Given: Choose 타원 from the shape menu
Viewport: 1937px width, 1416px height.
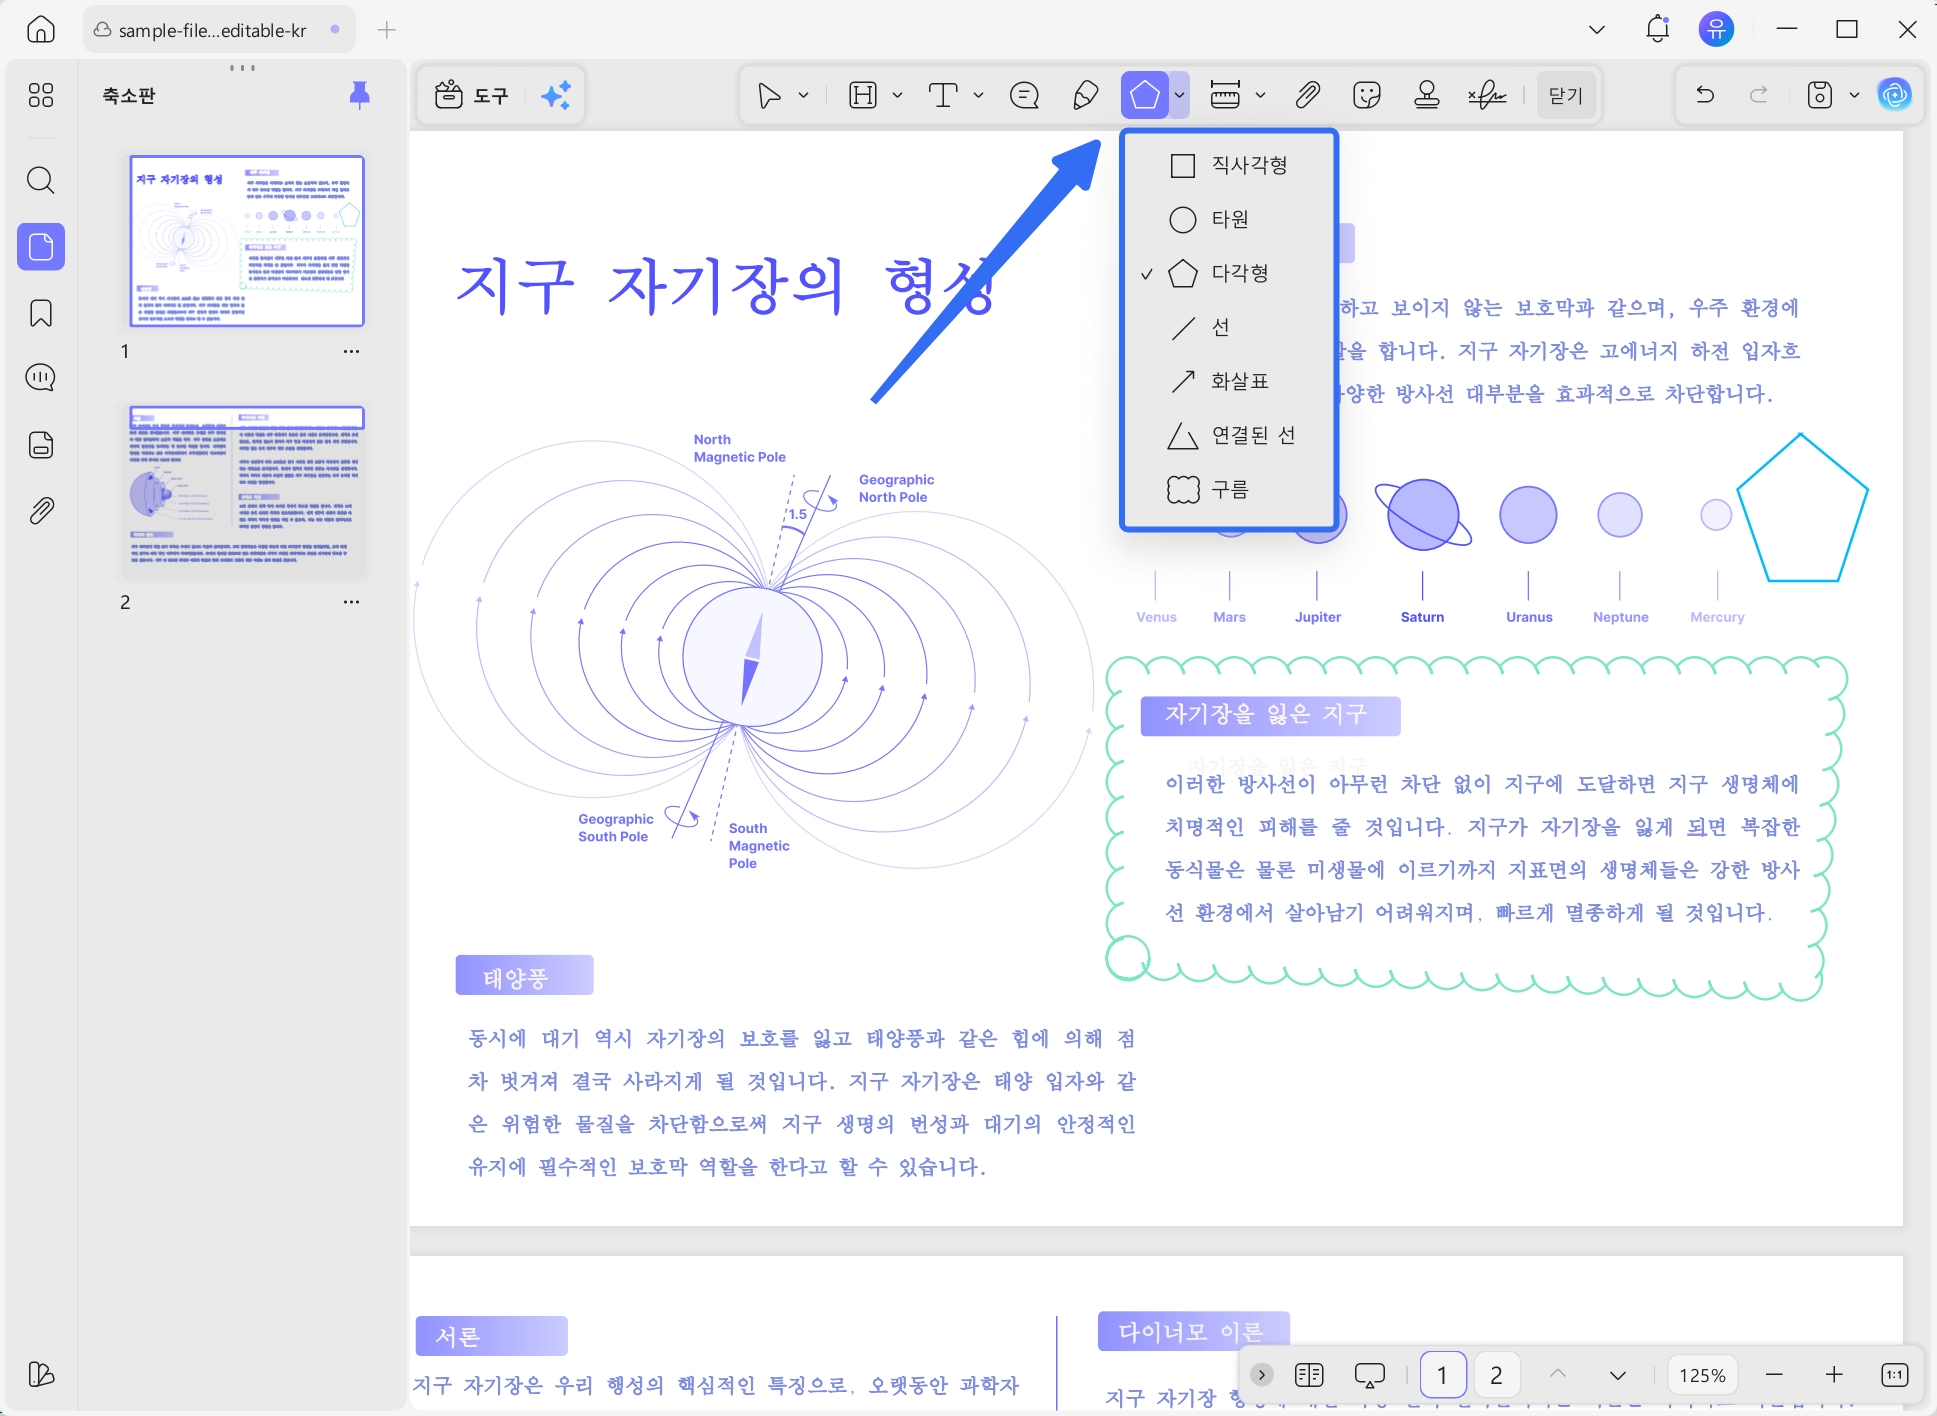Looking at the screenshot, I should point(1230,219).
